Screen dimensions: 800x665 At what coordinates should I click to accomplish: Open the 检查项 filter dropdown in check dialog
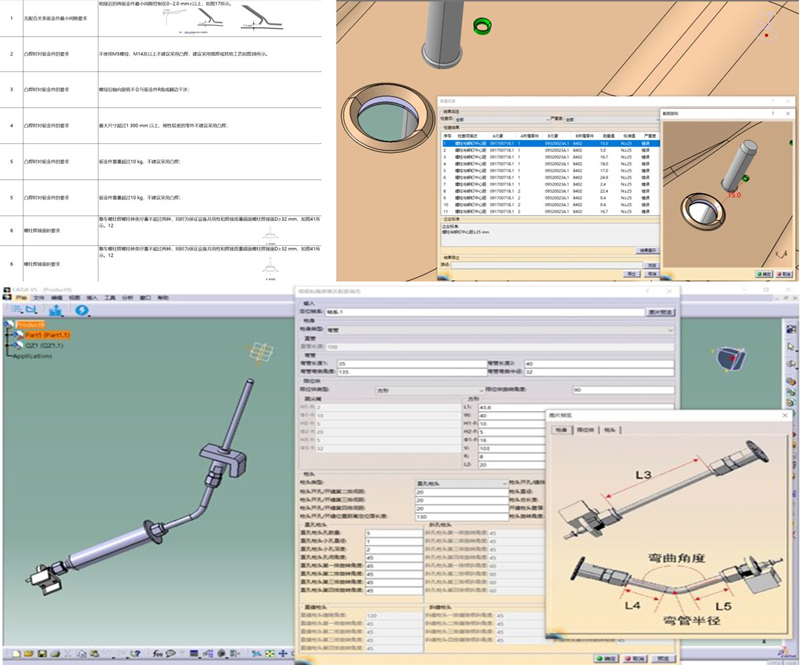[x=502, y=119]
